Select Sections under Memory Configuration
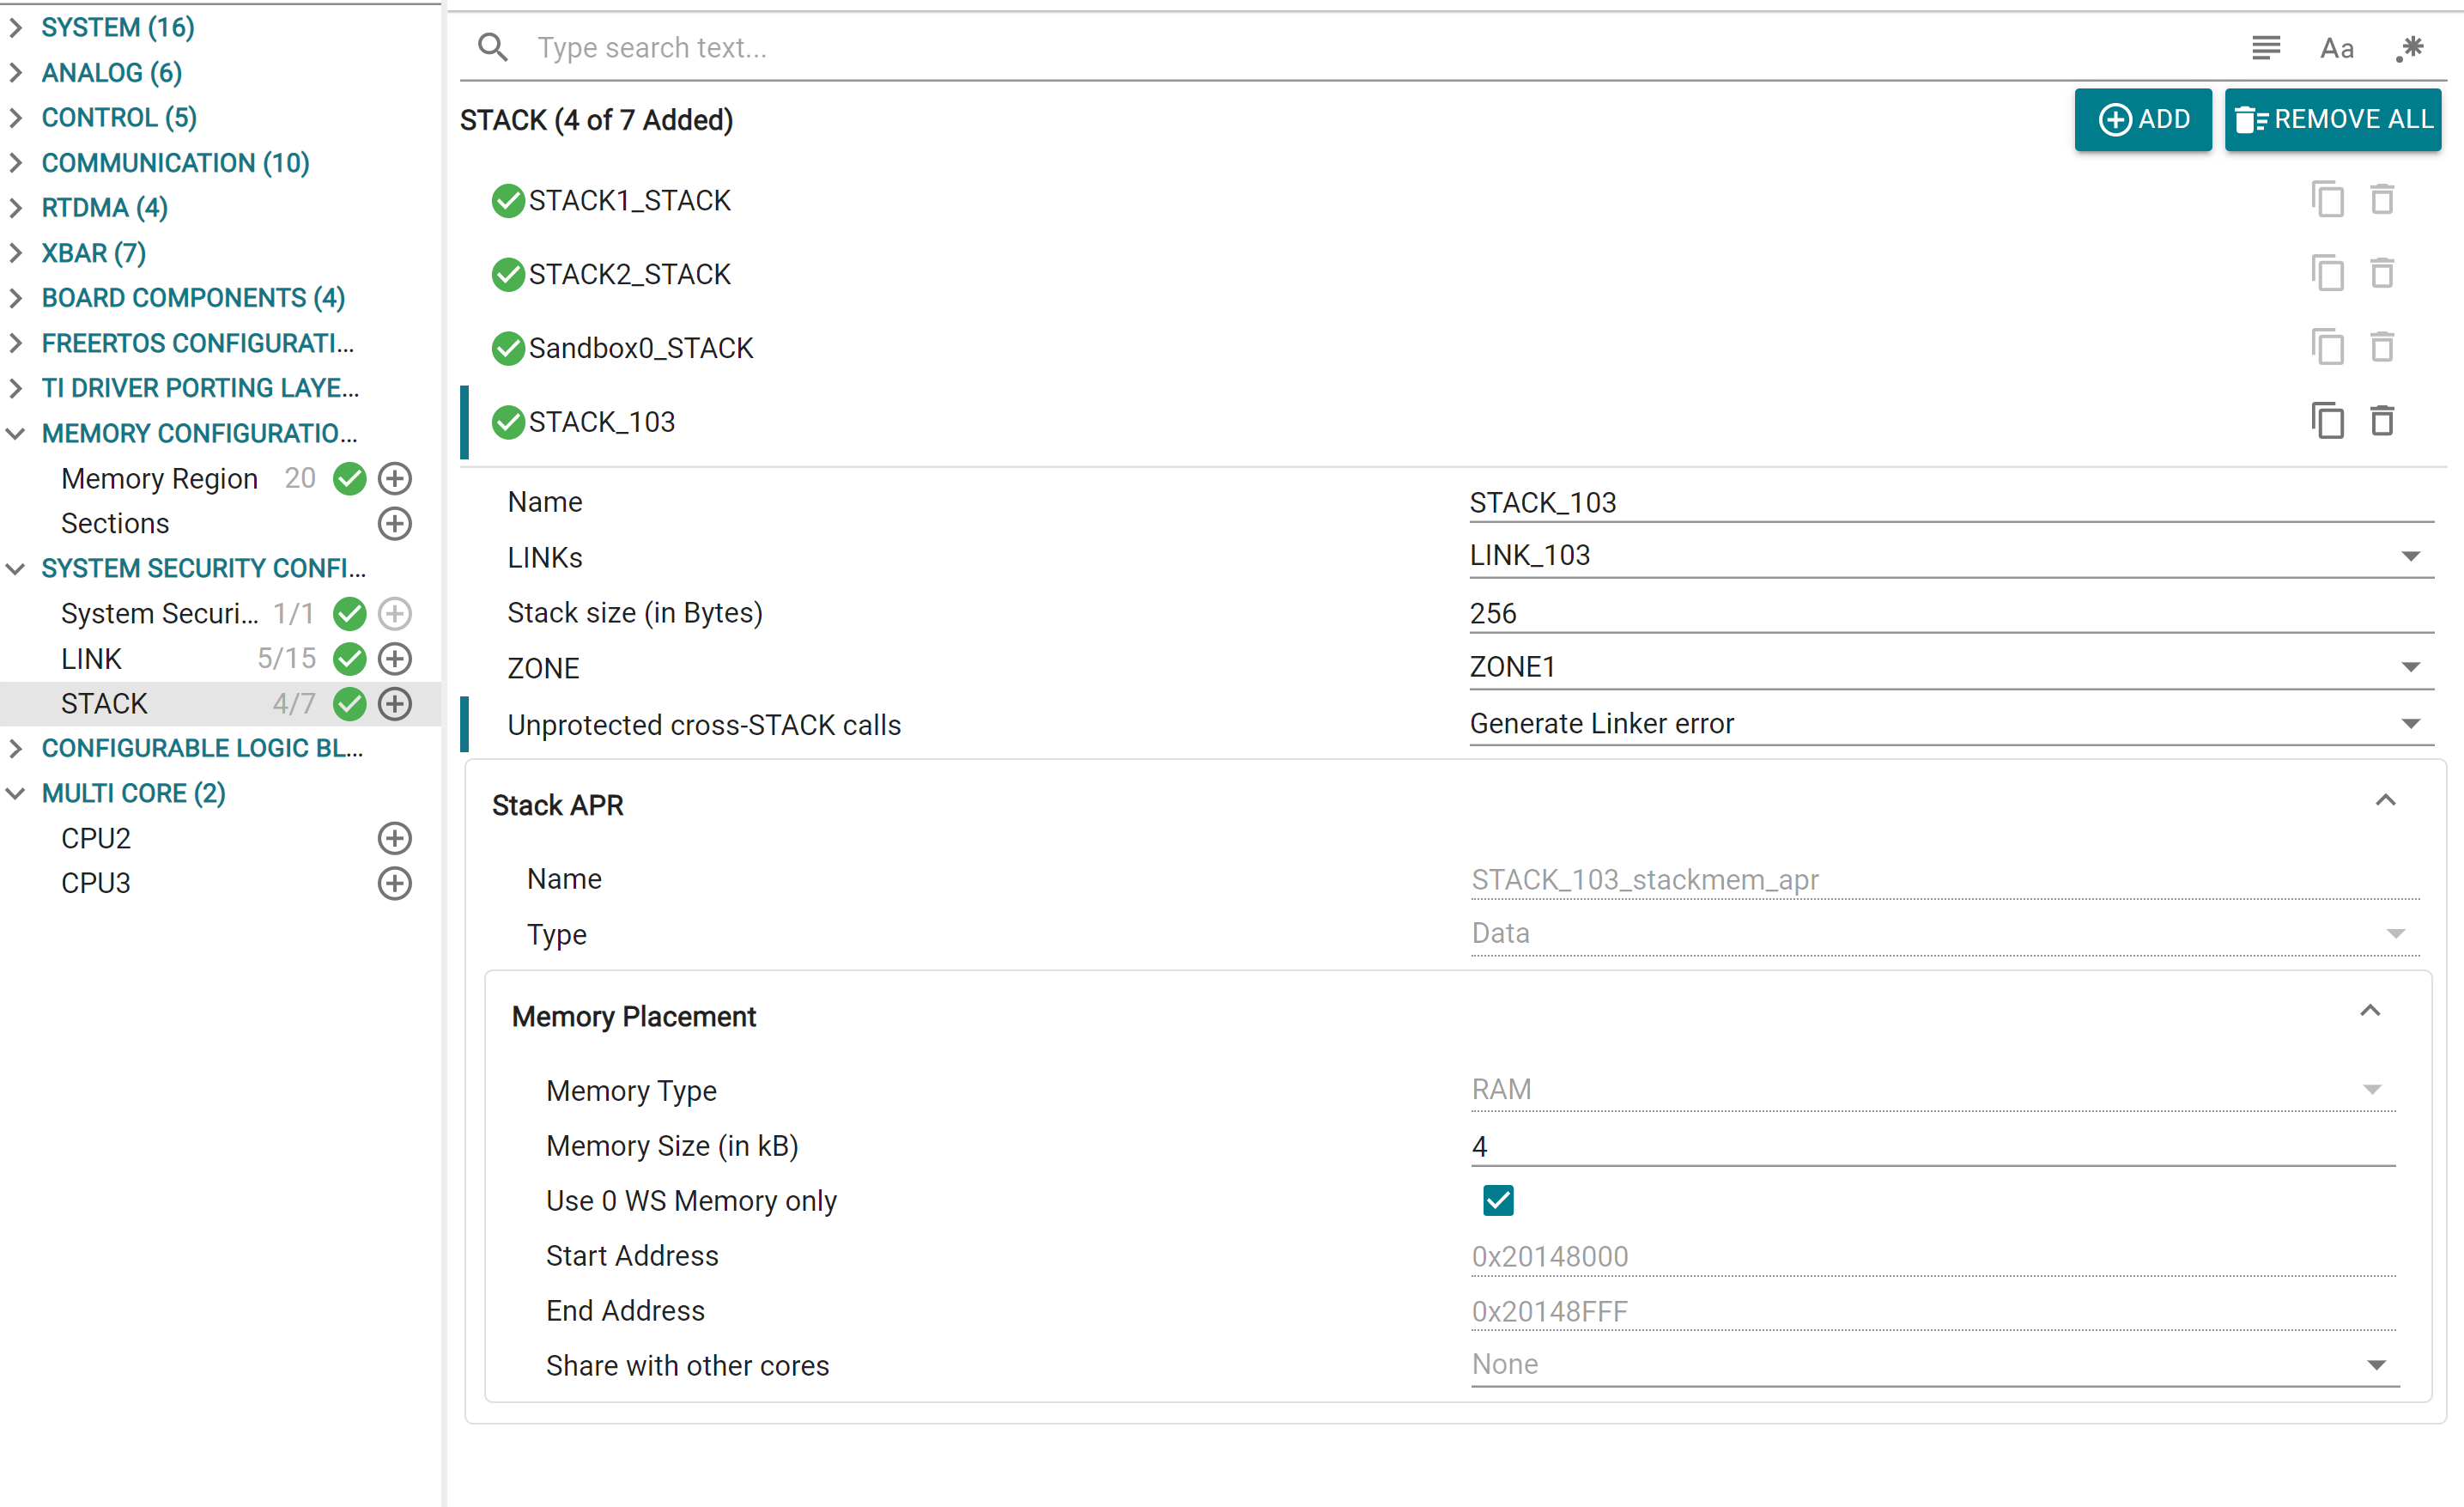Viewport: 2464px width, 1507px height. tap(115, 523)
